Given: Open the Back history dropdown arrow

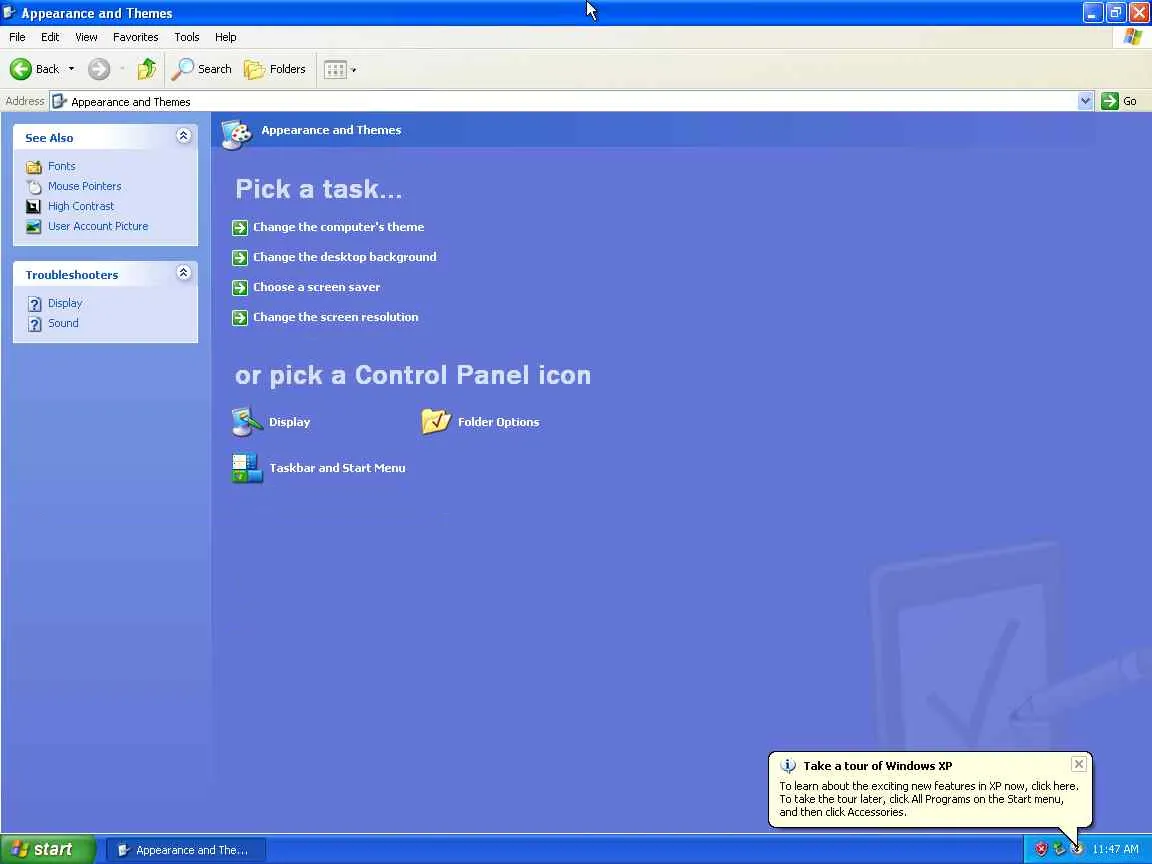Looking at the screenshot, I should coord(71,69).
